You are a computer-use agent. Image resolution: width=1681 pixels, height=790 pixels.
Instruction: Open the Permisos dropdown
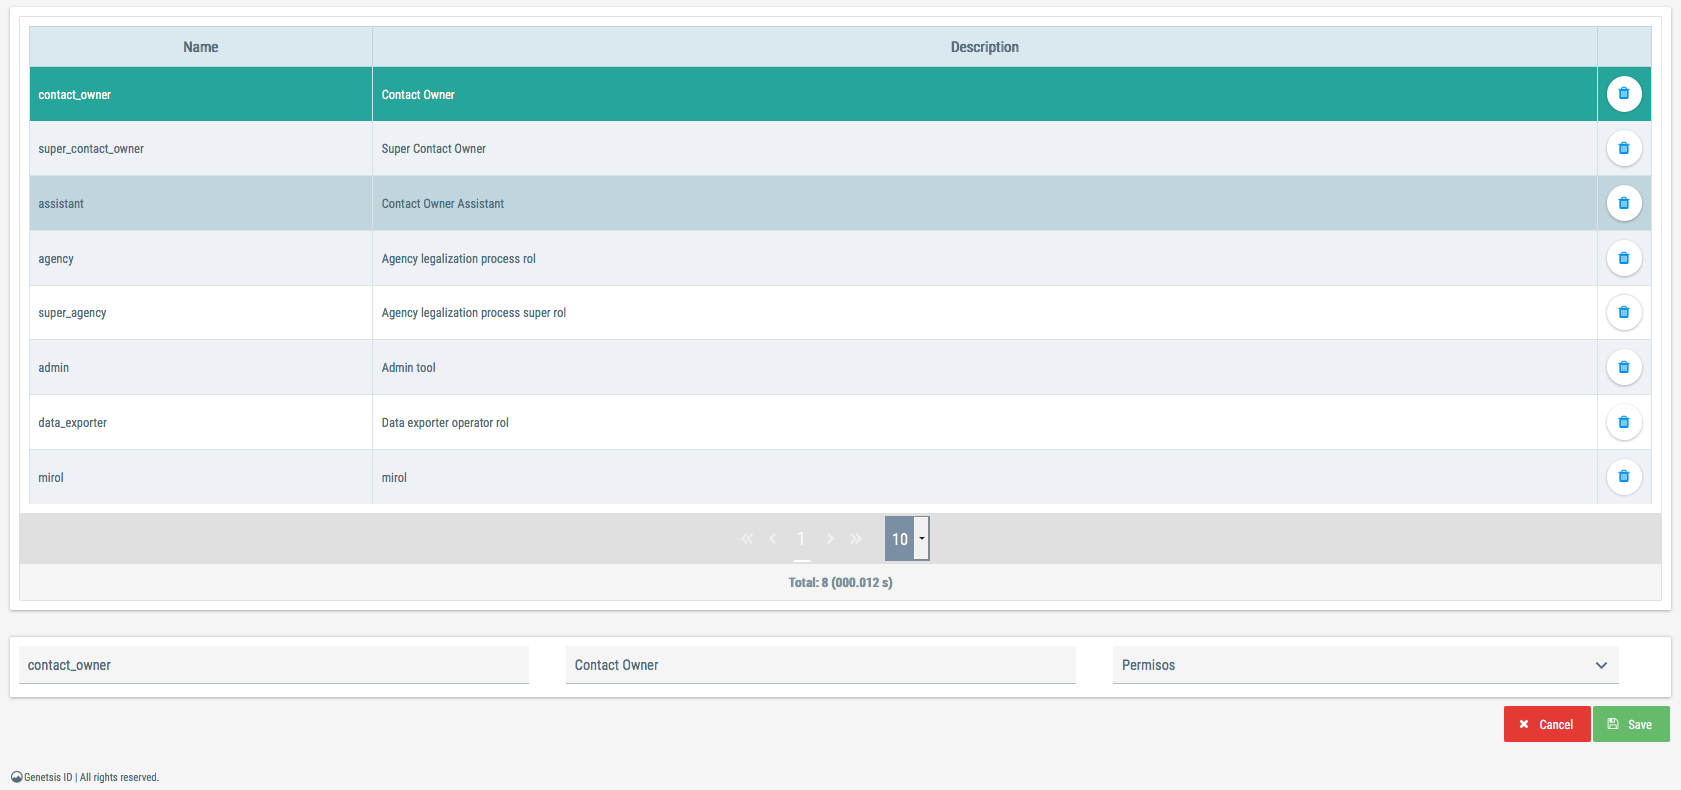[x=1365, y=665]
